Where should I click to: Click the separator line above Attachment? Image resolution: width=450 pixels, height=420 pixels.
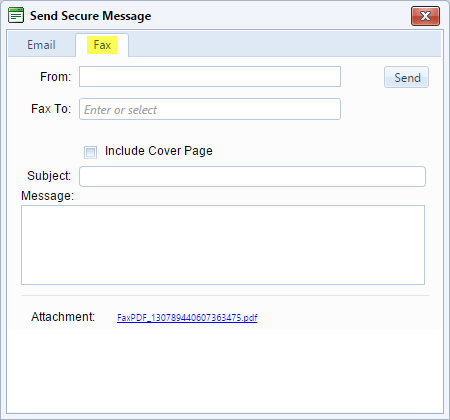(x=225, y=295)
